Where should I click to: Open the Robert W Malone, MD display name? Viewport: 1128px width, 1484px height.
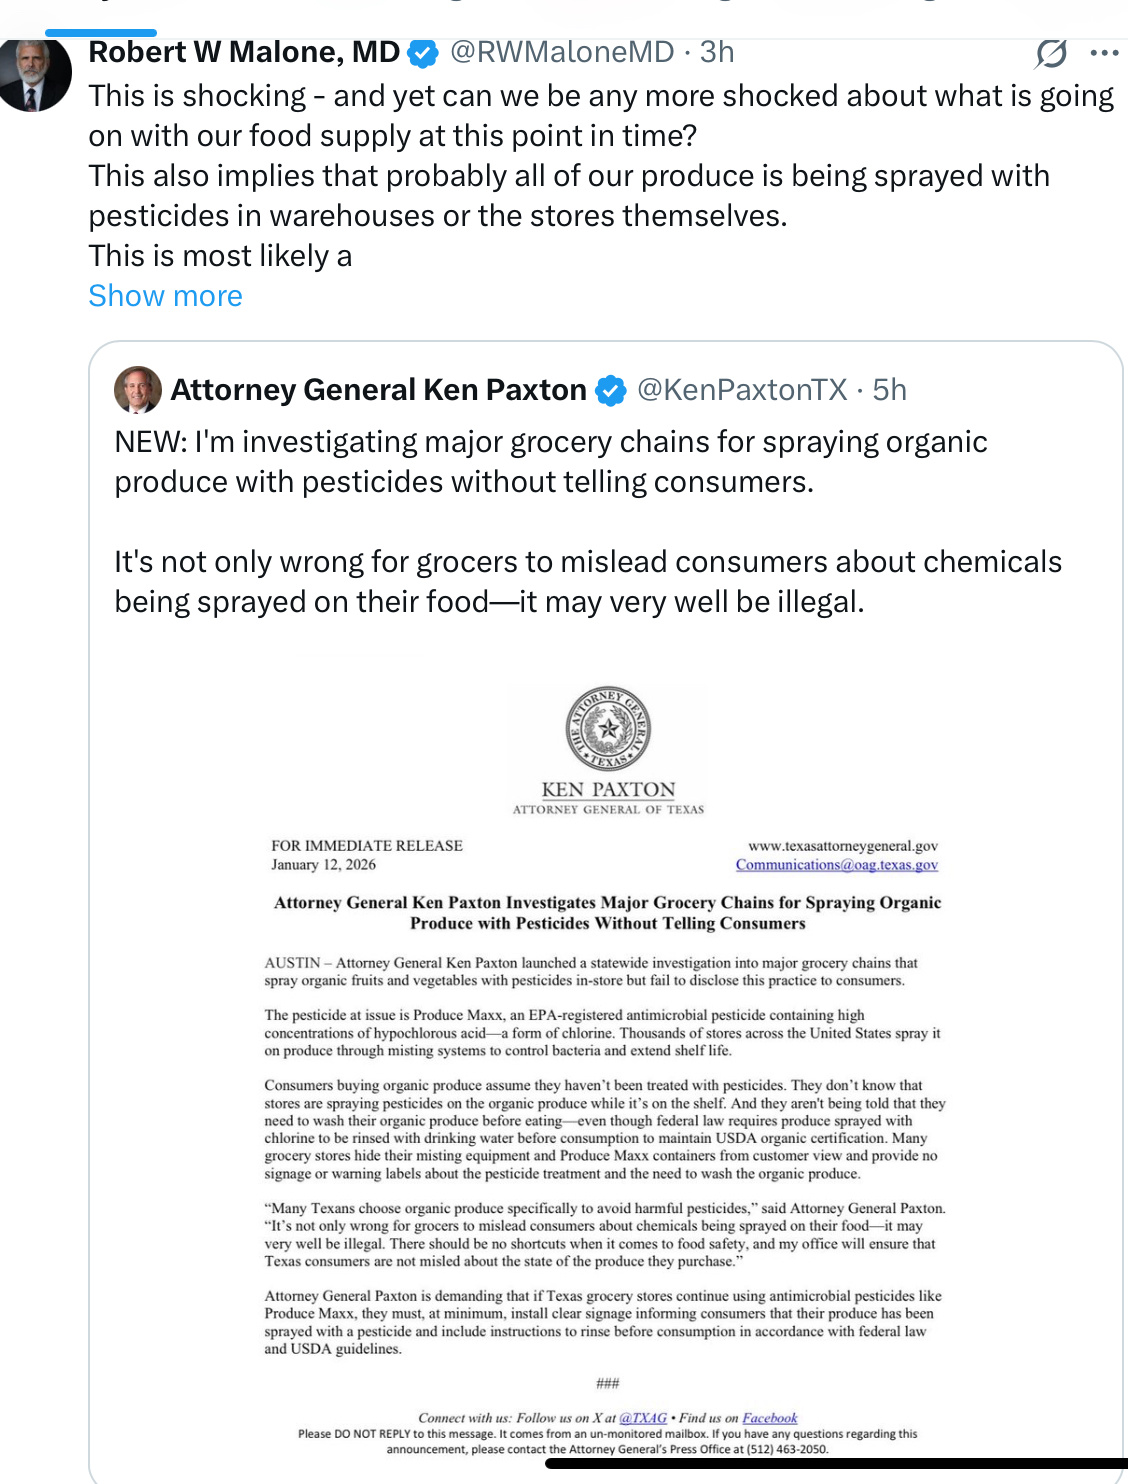pyautogui.click(x=244, y=52)
